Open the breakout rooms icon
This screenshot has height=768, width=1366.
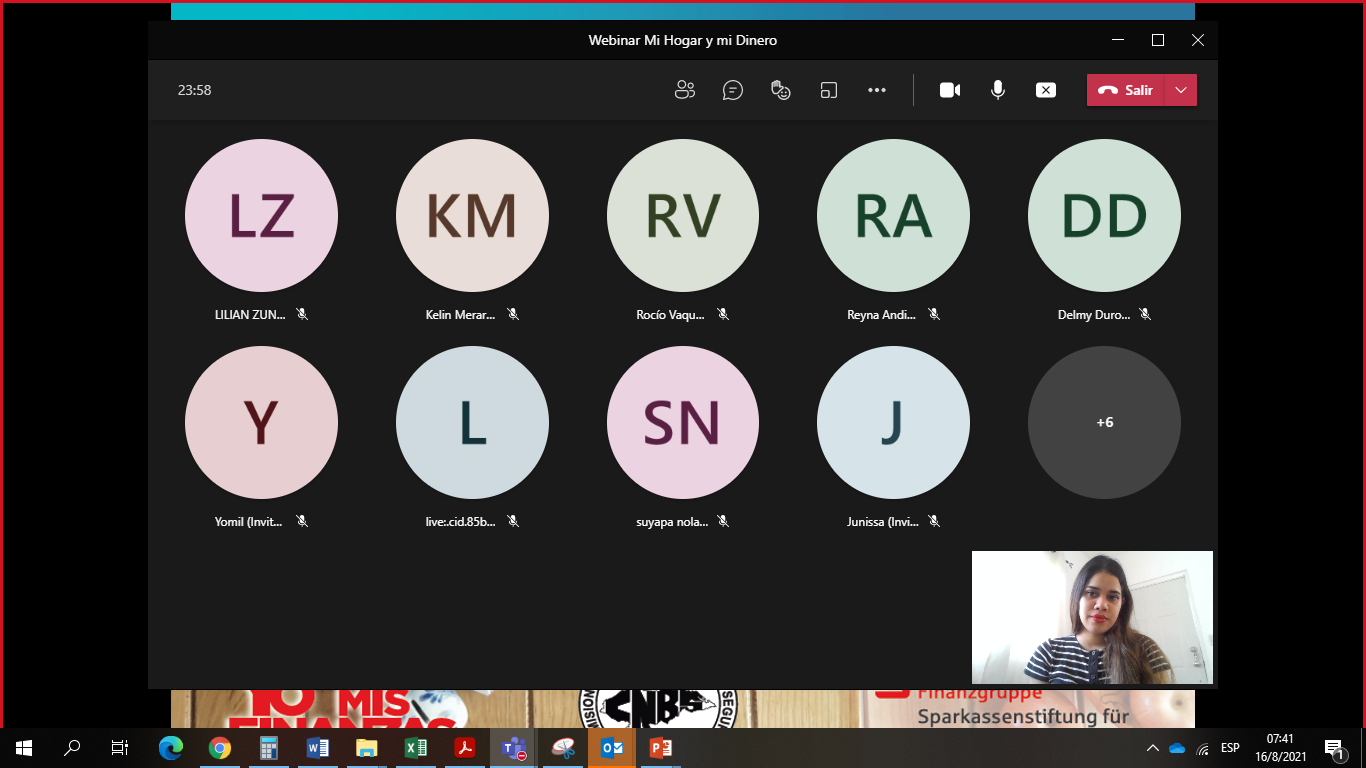[x=828, y=90]
